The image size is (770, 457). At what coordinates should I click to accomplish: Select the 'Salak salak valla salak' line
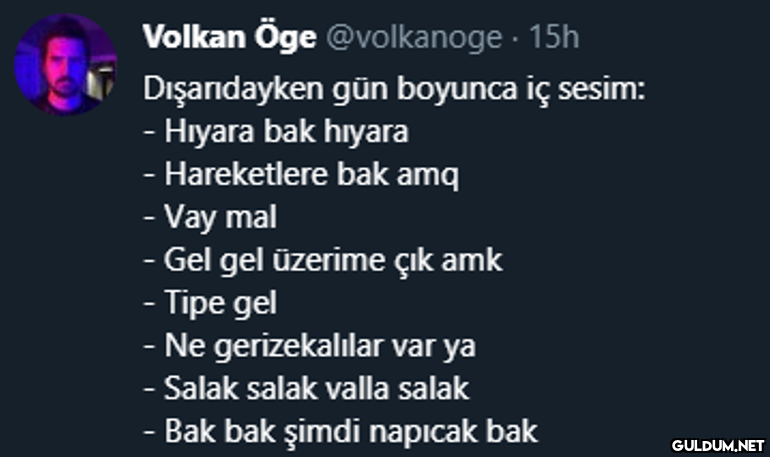[x=306, y=389]
